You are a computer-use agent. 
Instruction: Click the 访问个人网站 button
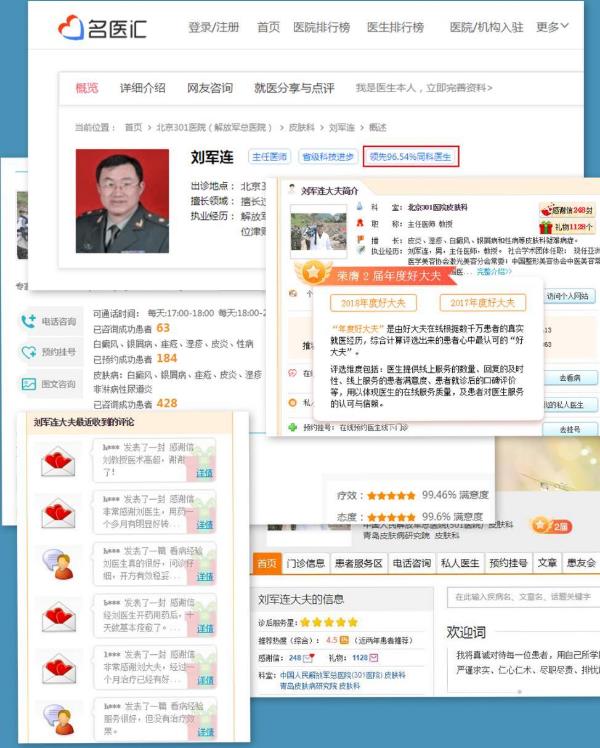567,296
